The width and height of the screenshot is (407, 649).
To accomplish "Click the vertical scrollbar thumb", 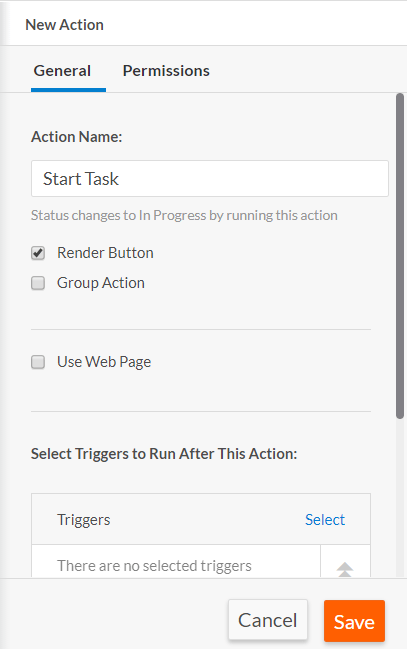I will click(400, 256).
